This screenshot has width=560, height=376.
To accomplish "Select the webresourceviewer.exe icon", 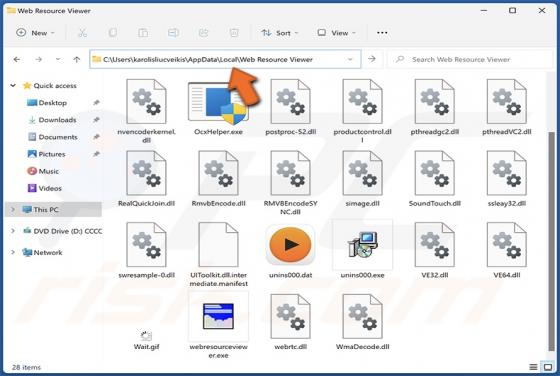I will coord(218,316).
